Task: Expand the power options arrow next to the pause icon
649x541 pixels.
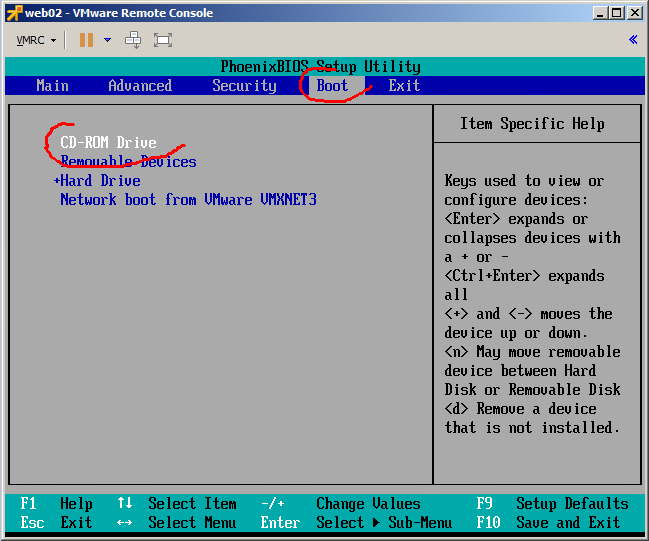Action: pyautogui.click(x=107, y=40)
